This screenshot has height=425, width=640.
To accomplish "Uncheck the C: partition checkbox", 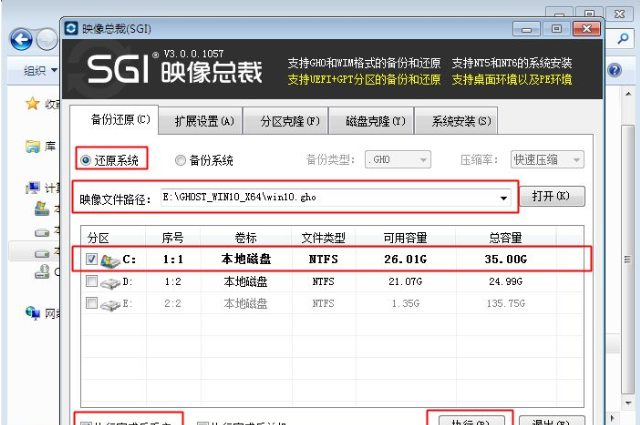I will point(92,260).
